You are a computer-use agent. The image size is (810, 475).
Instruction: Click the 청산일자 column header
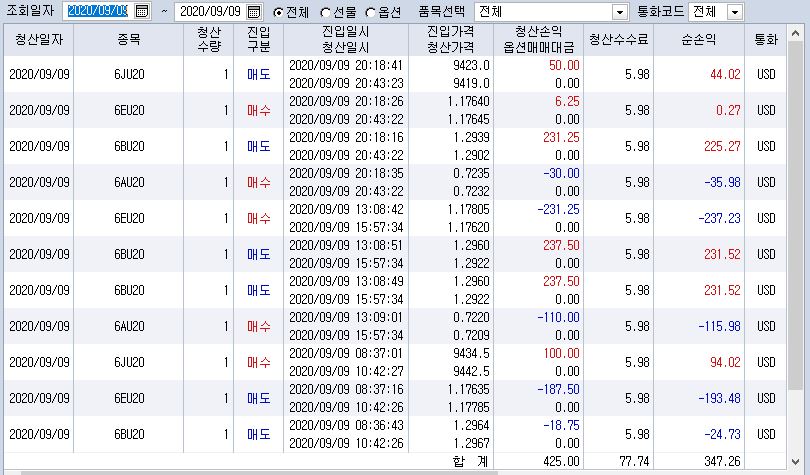tap(39, 40)
